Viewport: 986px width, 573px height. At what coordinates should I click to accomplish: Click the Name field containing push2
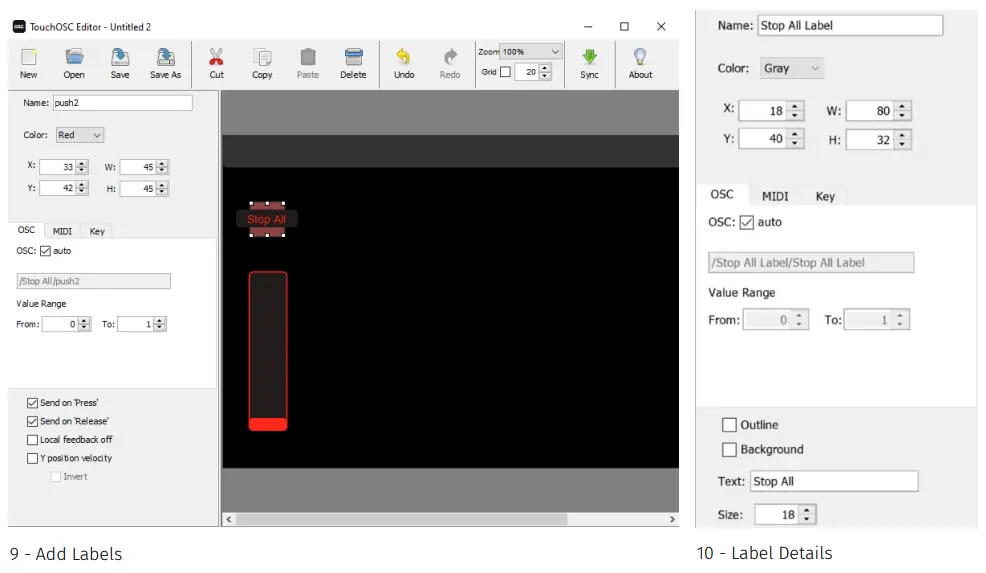[x=122, y=103]
